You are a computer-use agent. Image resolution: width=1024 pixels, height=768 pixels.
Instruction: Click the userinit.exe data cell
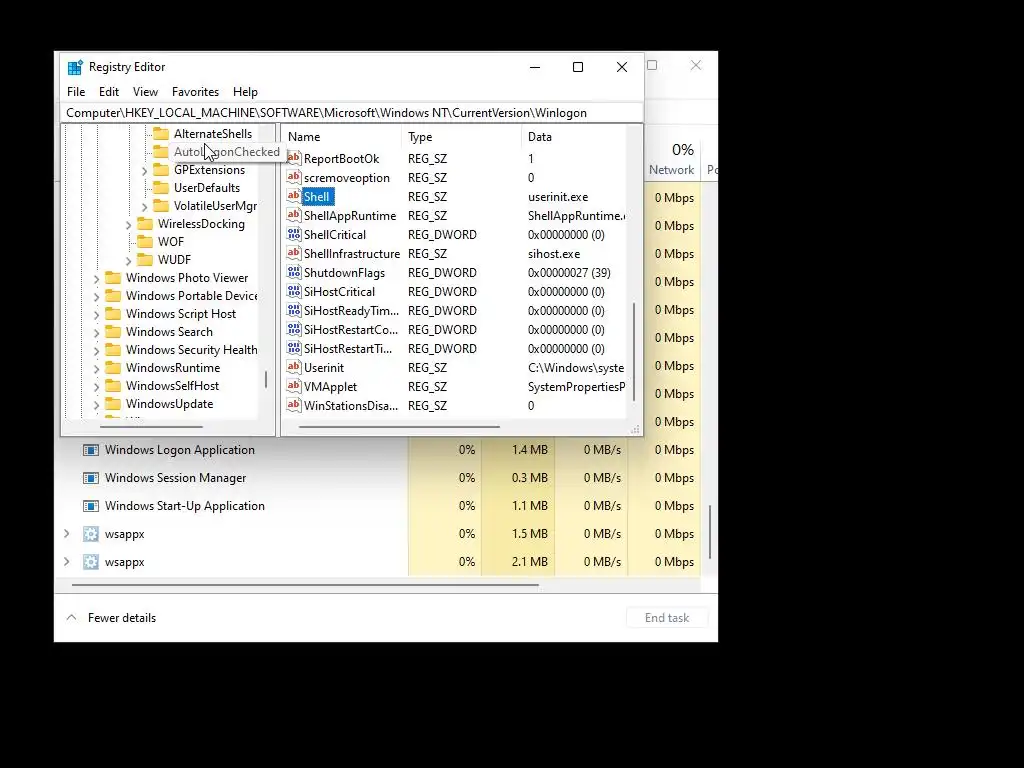point(558,197)
